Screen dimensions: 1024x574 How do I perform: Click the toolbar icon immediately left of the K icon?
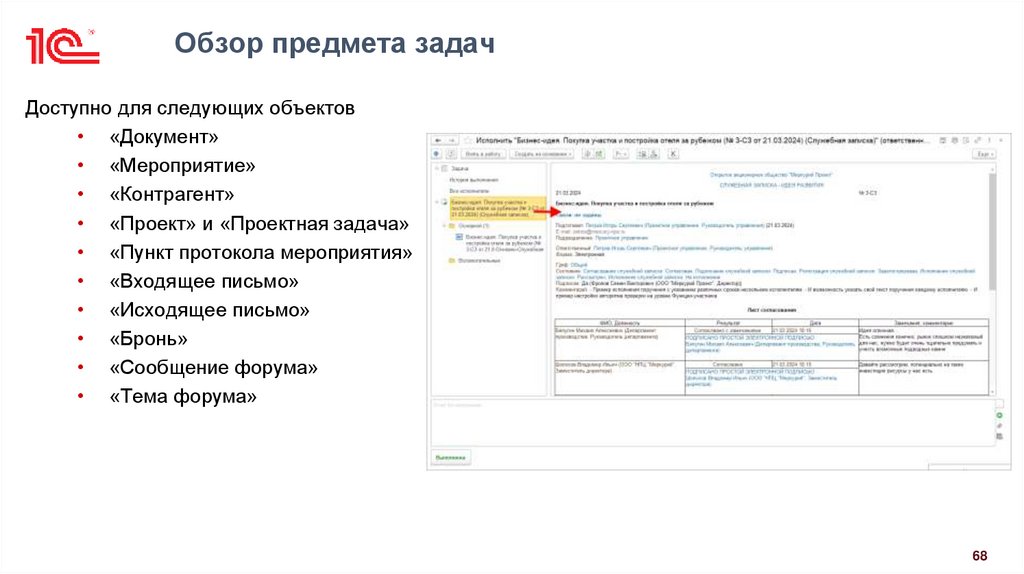654,154
